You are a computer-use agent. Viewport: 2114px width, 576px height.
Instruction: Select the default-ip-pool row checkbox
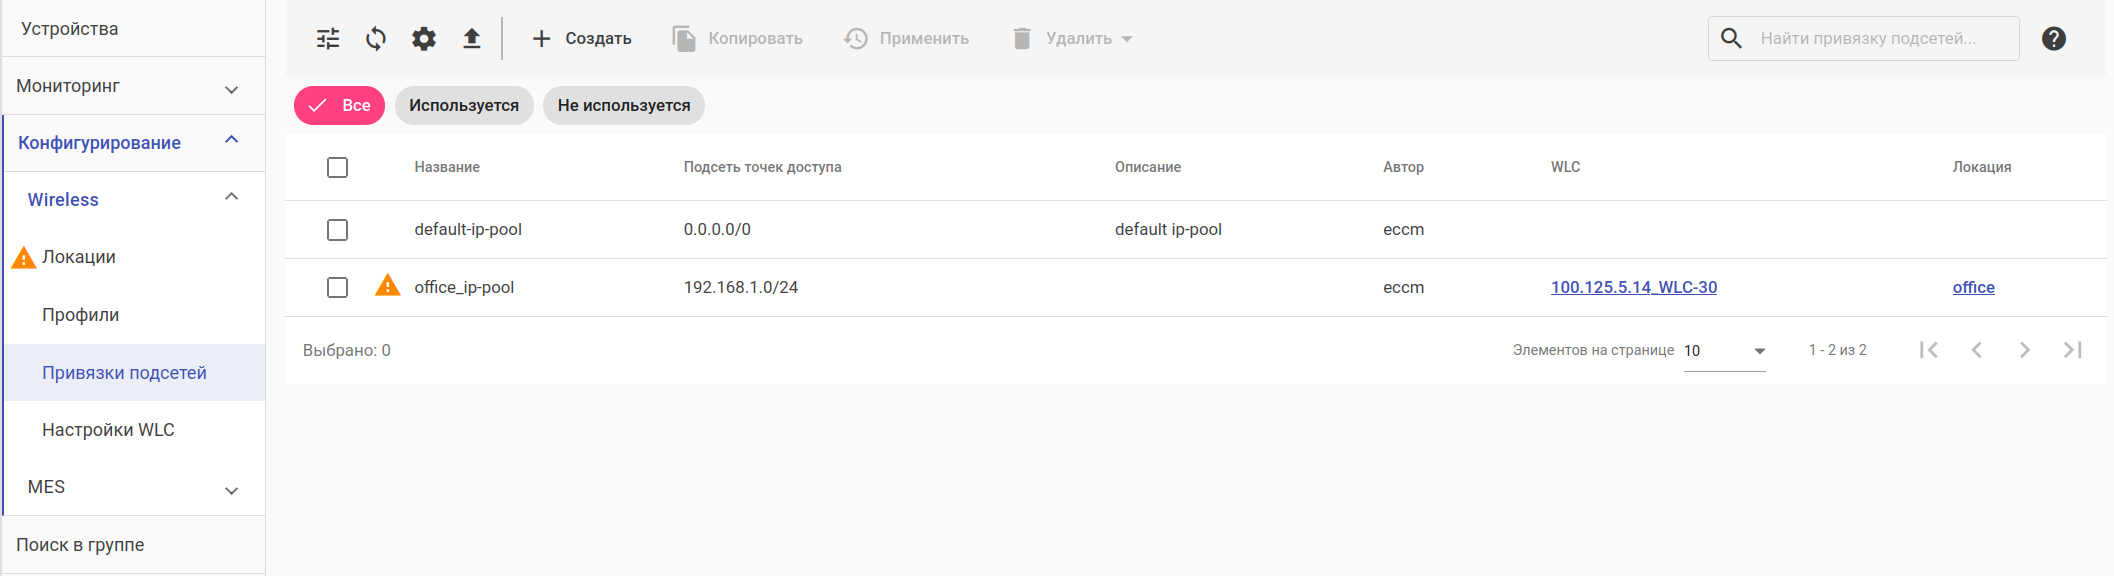pyautogui.click(x=338, y=230)
